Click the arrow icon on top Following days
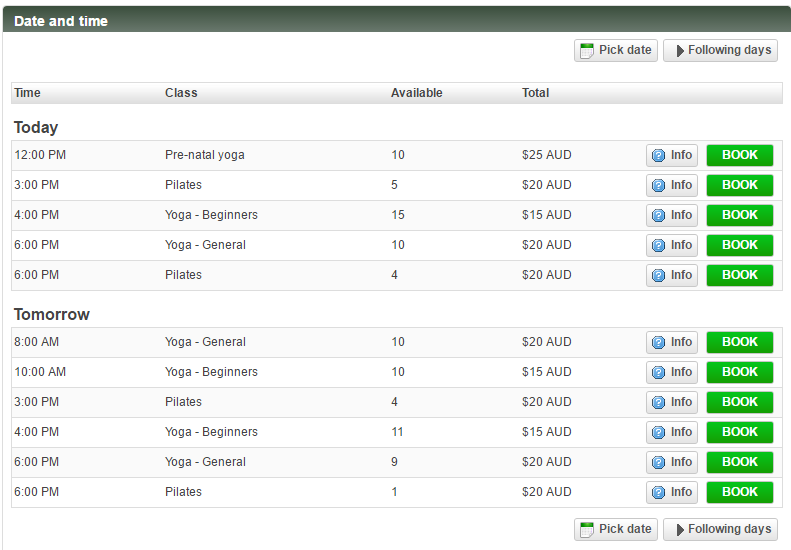The image size is (791, 550). [680, 51]
